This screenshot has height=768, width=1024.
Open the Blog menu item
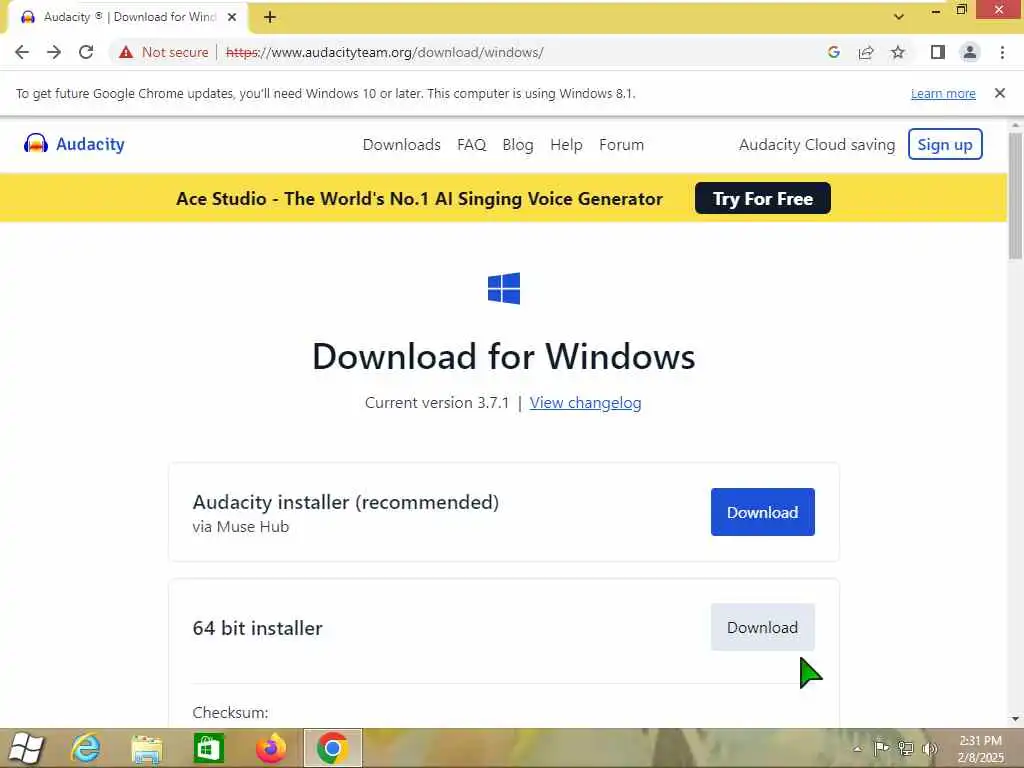click(x=518, y=144)
